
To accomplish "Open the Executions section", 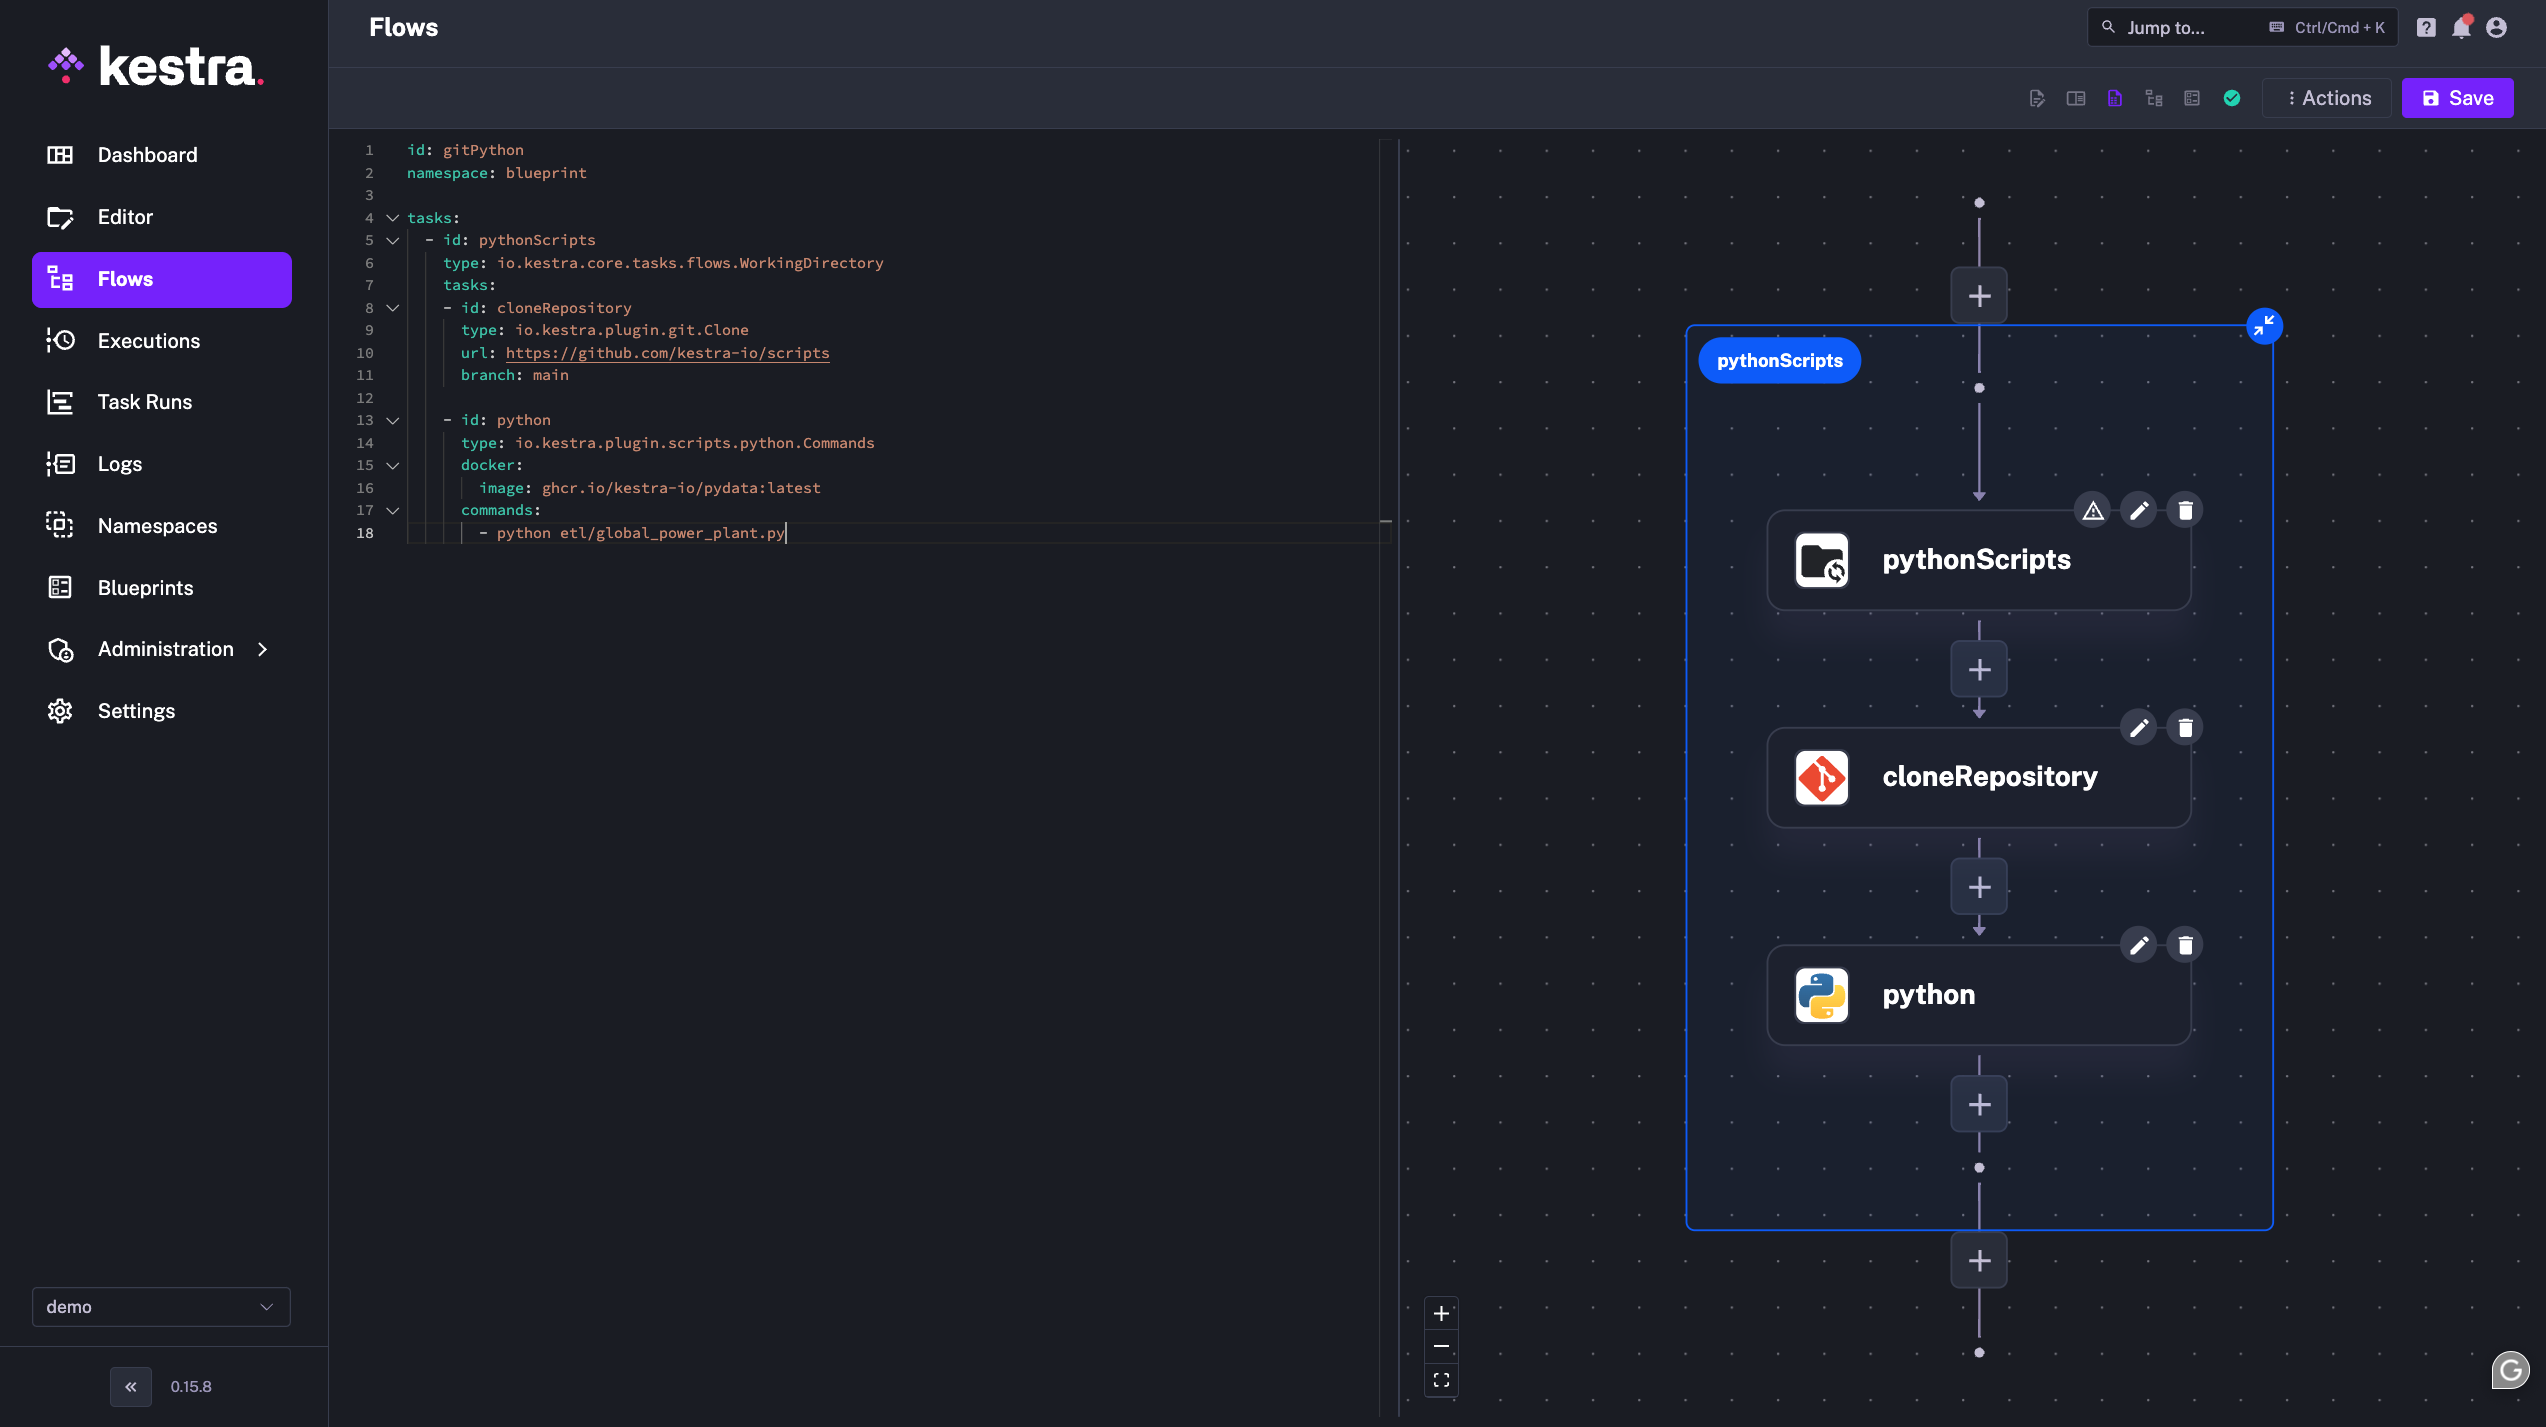I will (149, 341).
